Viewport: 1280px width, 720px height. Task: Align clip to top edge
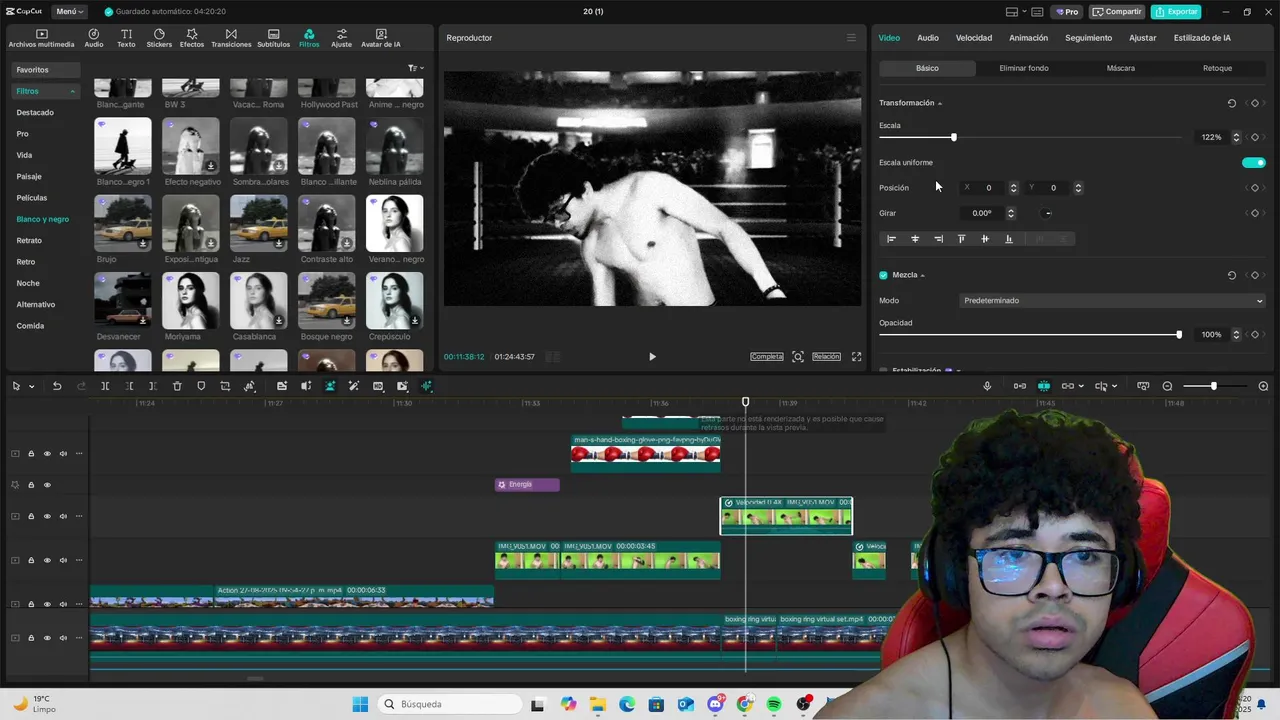(961, 239)
